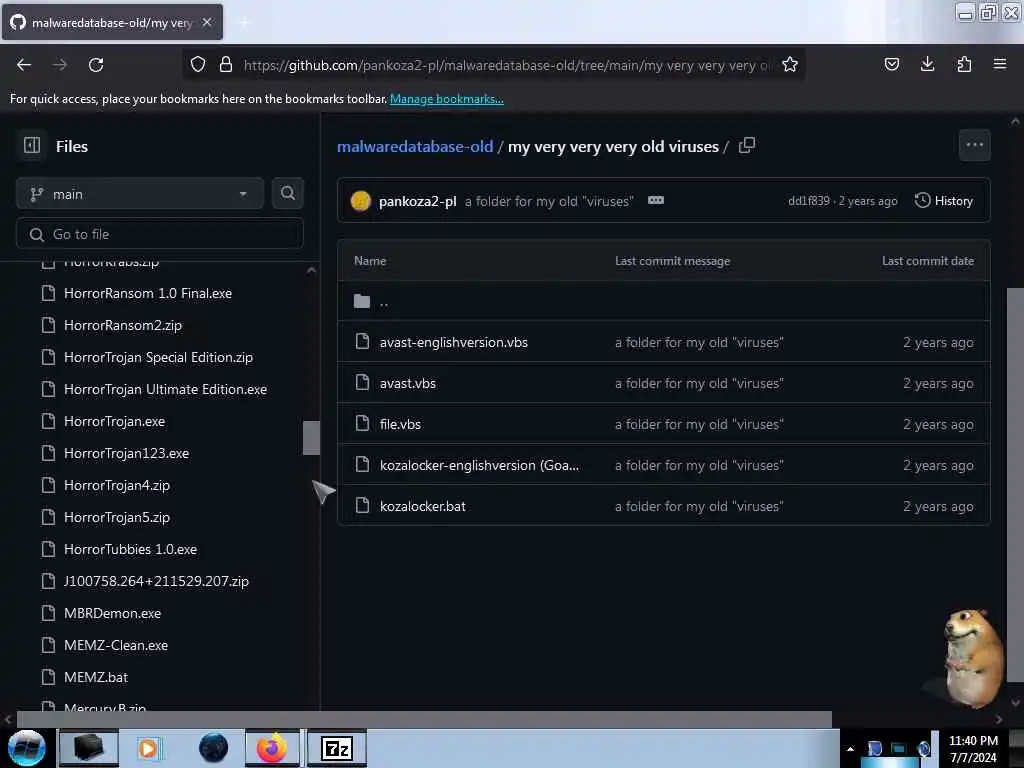Select HorrorTubbies 1.0.exe in tree
Screen dimensions: 1024x768
pos(130,549)
